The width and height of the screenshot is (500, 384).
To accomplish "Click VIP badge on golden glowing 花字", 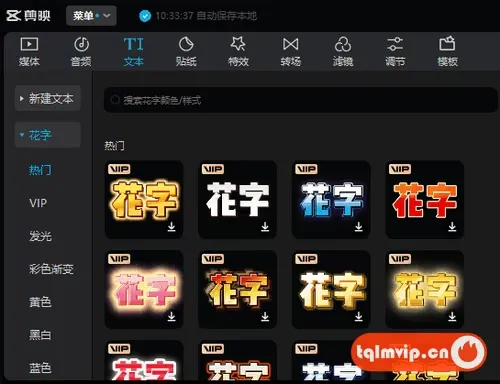I will click(x=119, y=169).
